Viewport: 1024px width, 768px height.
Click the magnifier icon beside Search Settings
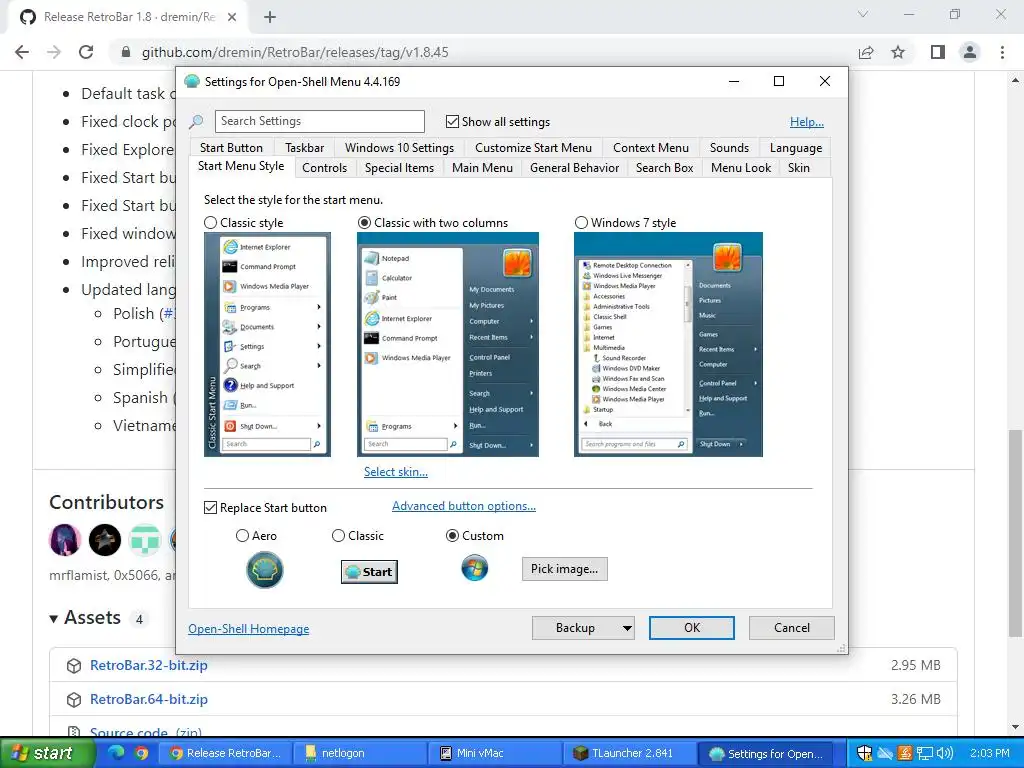click(x=196, y=121)
